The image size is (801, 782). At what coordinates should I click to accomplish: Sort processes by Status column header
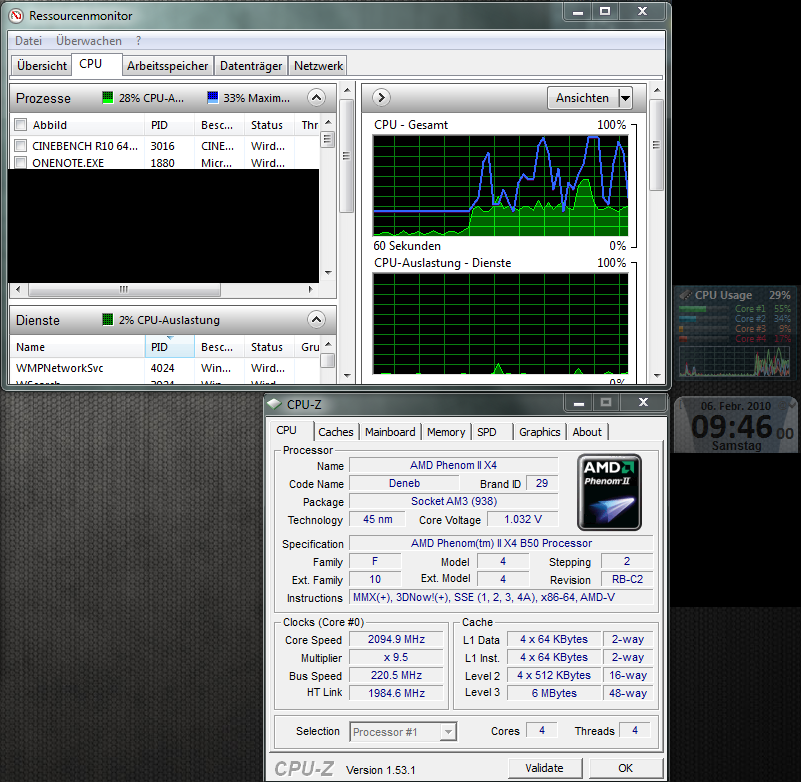(269, 125)
